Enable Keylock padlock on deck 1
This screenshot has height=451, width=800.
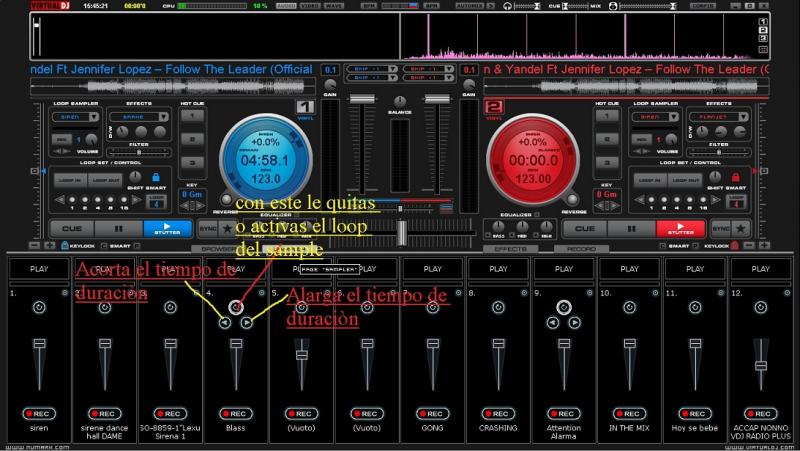(x=65, y=245)
